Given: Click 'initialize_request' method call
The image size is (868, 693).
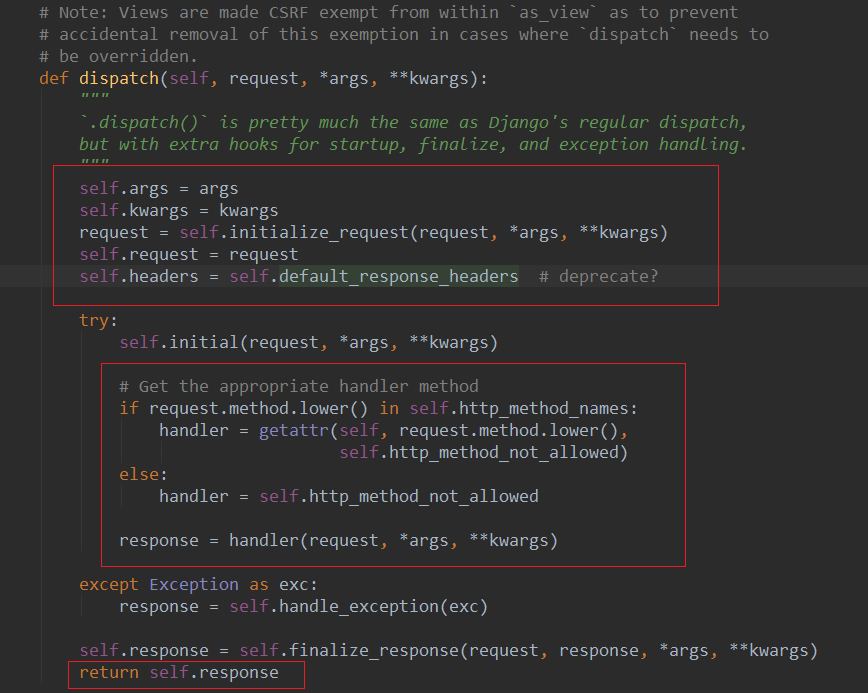Looking at the screenshot, I should tap(318, 232).
